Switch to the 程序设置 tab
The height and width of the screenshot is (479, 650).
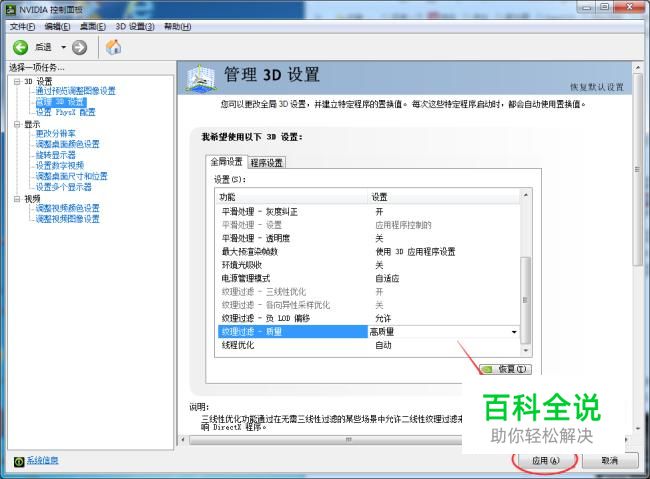[x=267, y=163]
